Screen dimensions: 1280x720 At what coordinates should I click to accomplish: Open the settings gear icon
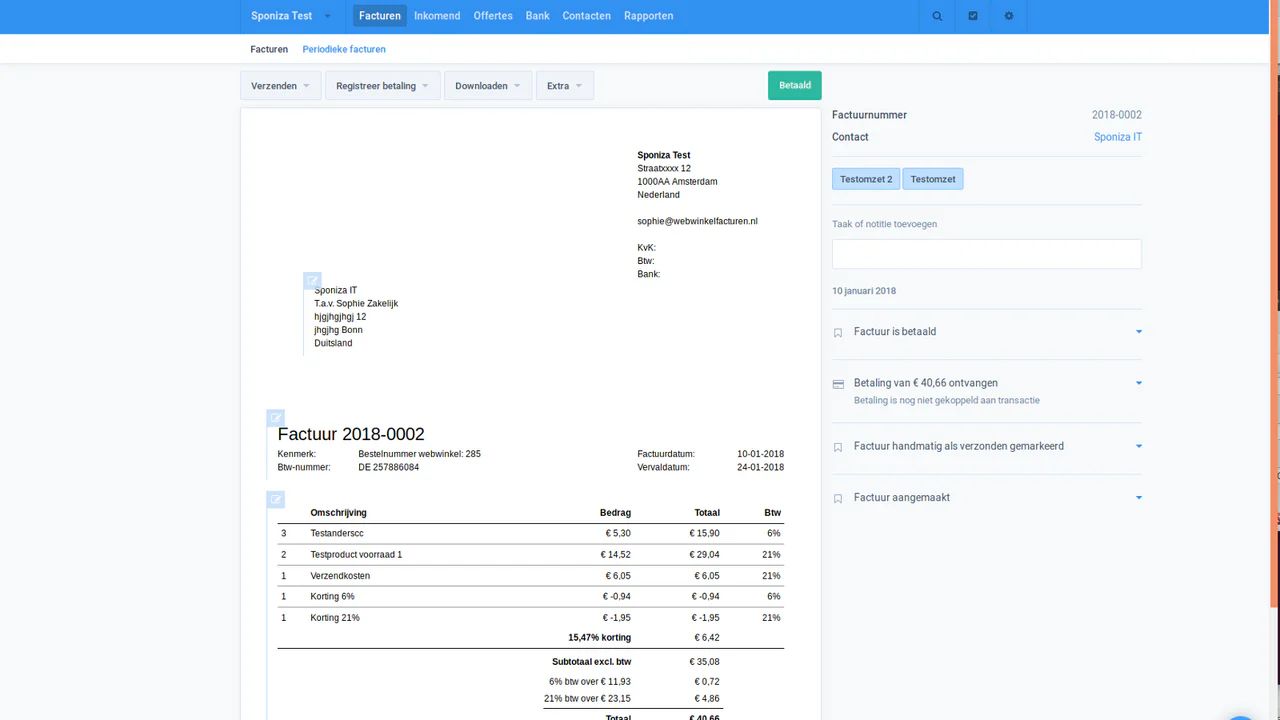click(x=1009, y=16)
